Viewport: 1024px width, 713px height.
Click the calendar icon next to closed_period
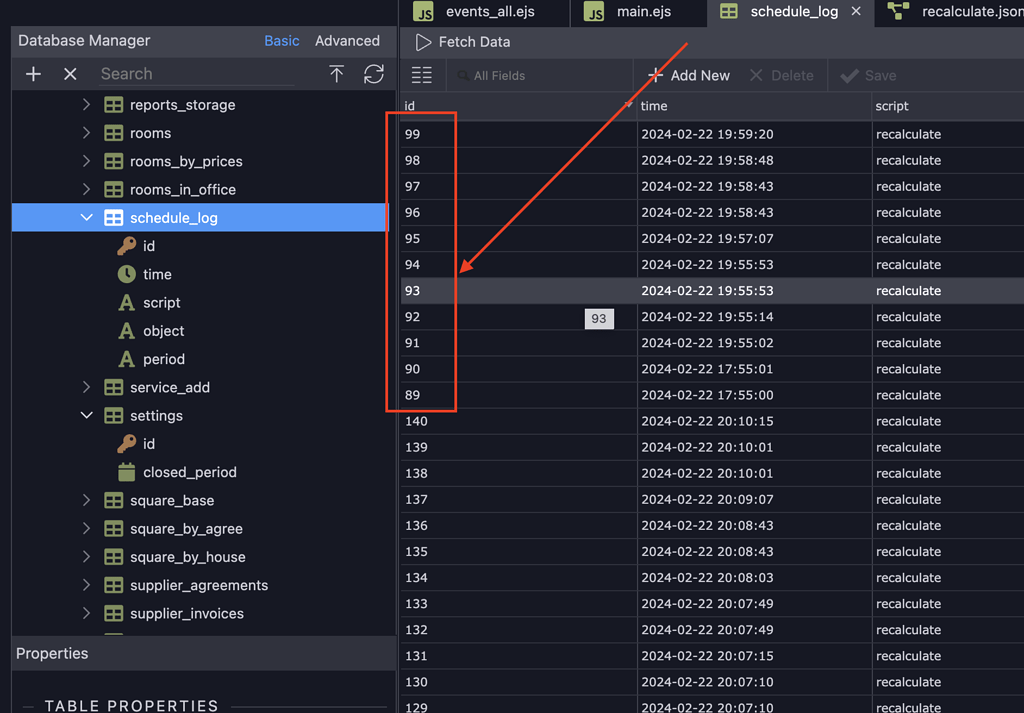[x=126, y=472]
